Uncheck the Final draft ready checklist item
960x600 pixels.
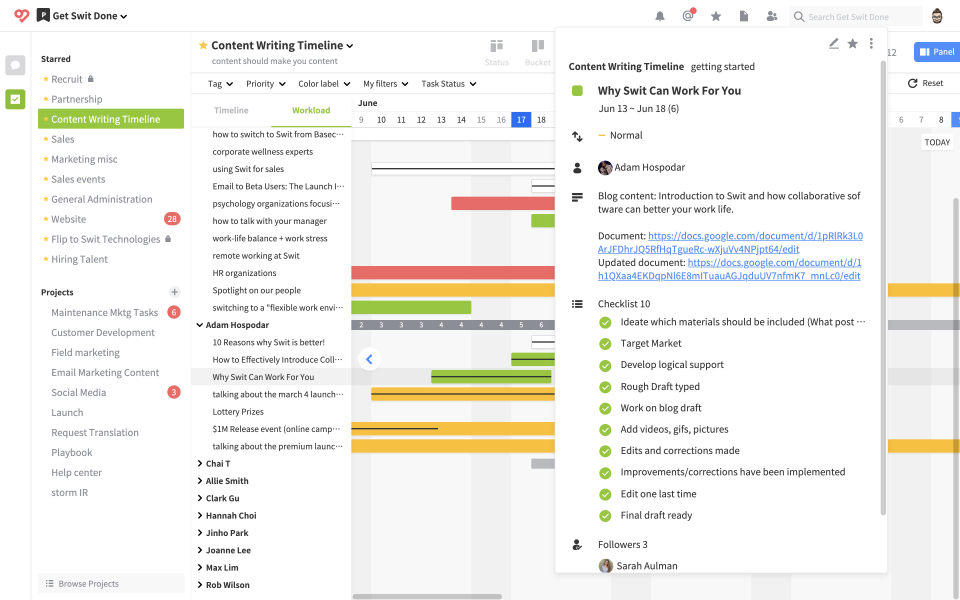pos(605,515)
